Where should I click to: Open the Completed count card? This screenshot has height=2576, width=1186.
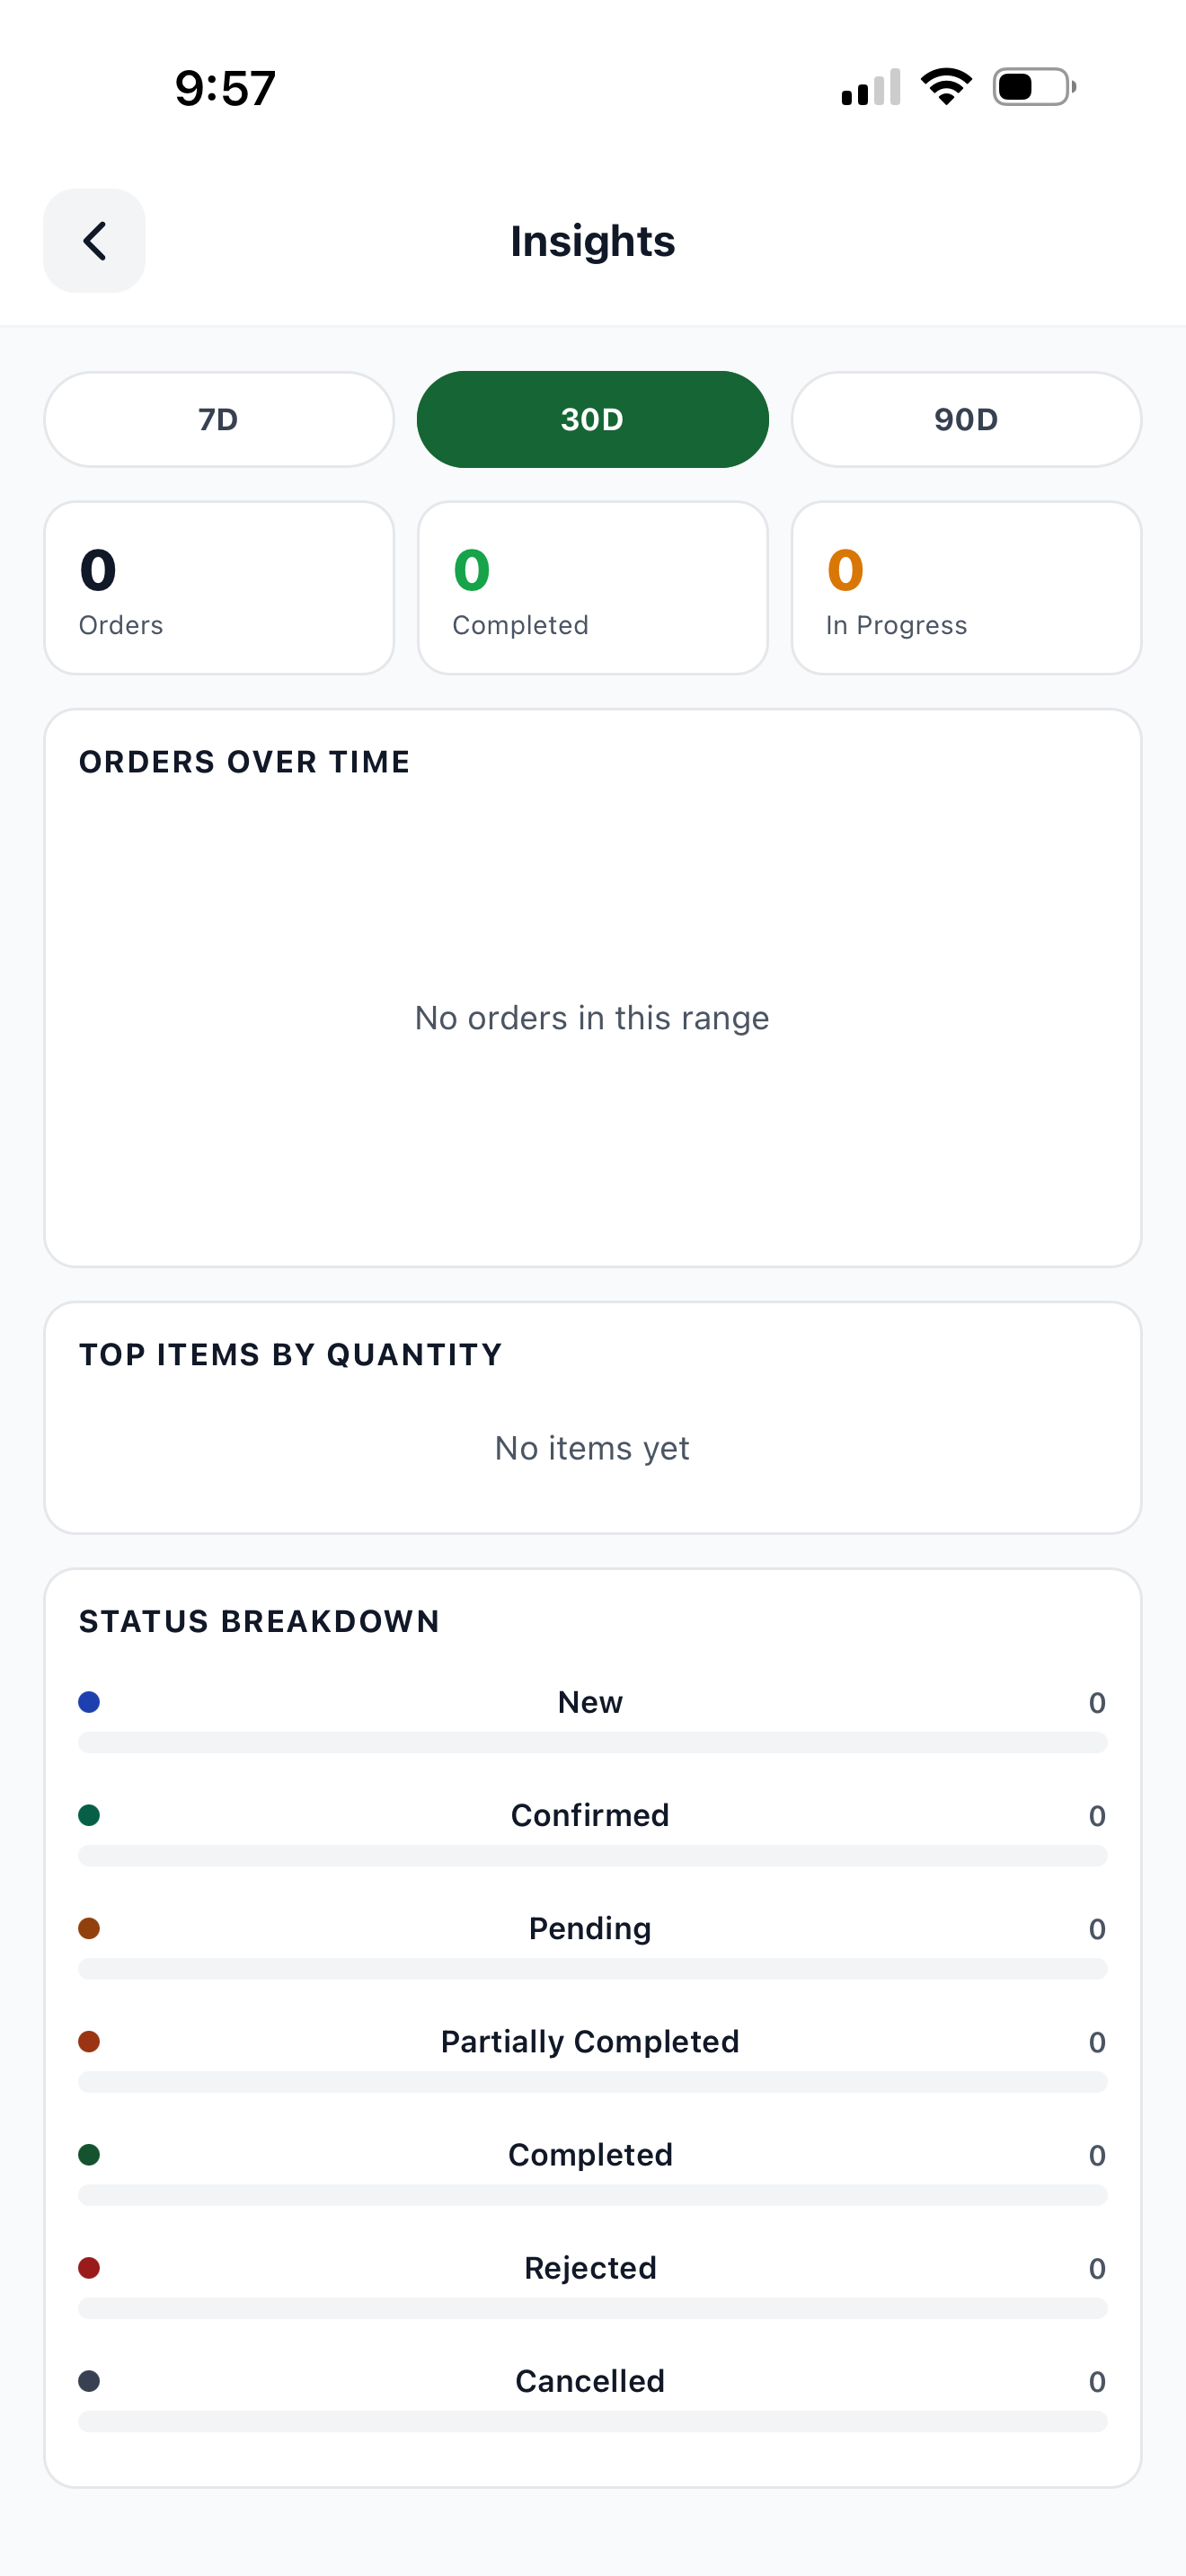point(593,588)
